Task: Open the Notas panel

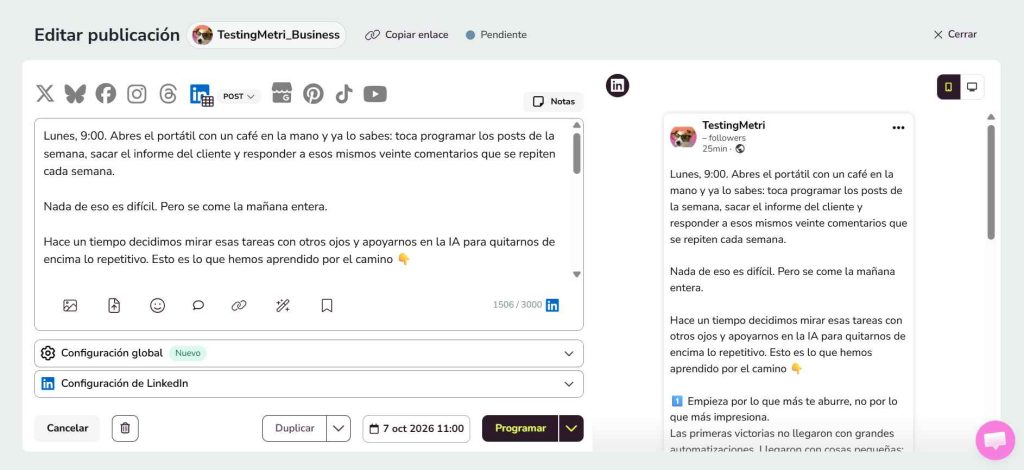Action: [554, 101]
